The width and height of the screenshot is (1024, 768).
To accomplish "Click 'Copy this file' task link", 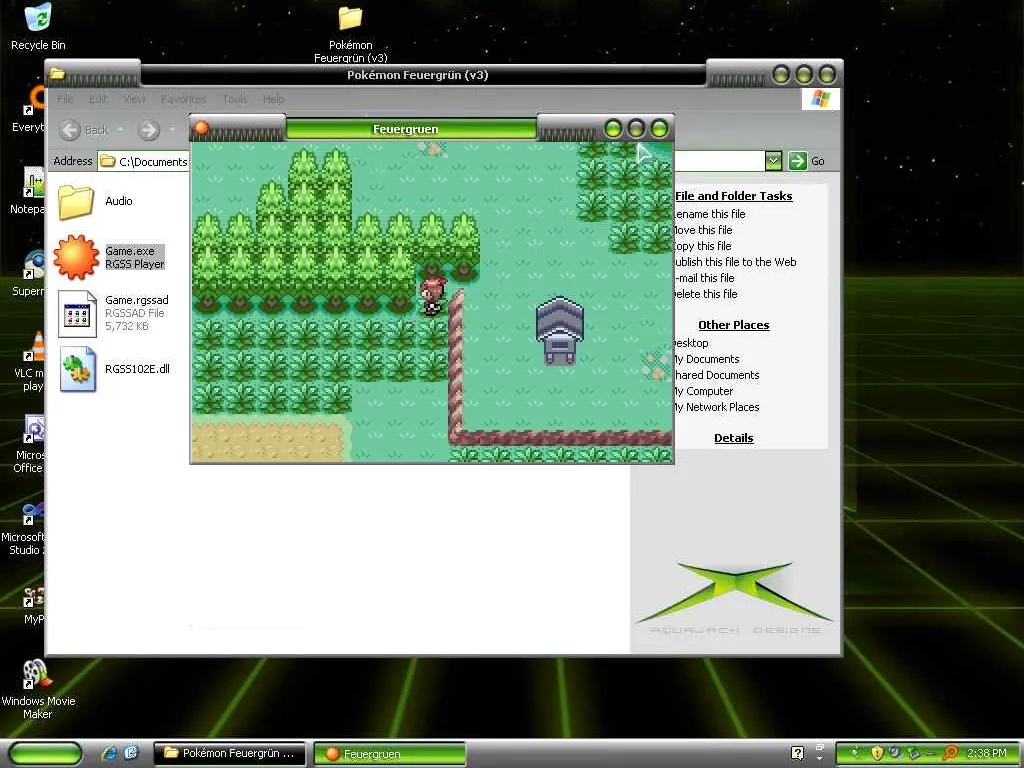I will pos(703,246).
